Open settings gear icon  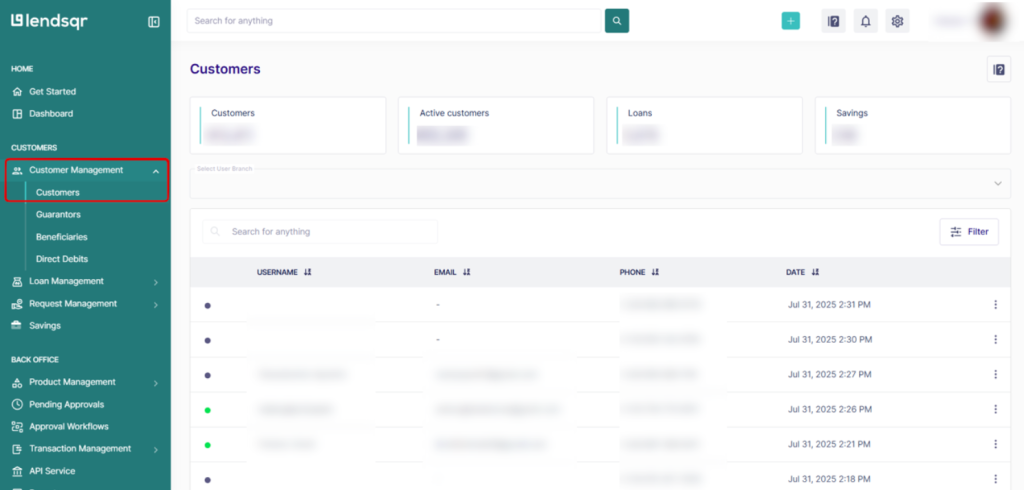[897, 21]
